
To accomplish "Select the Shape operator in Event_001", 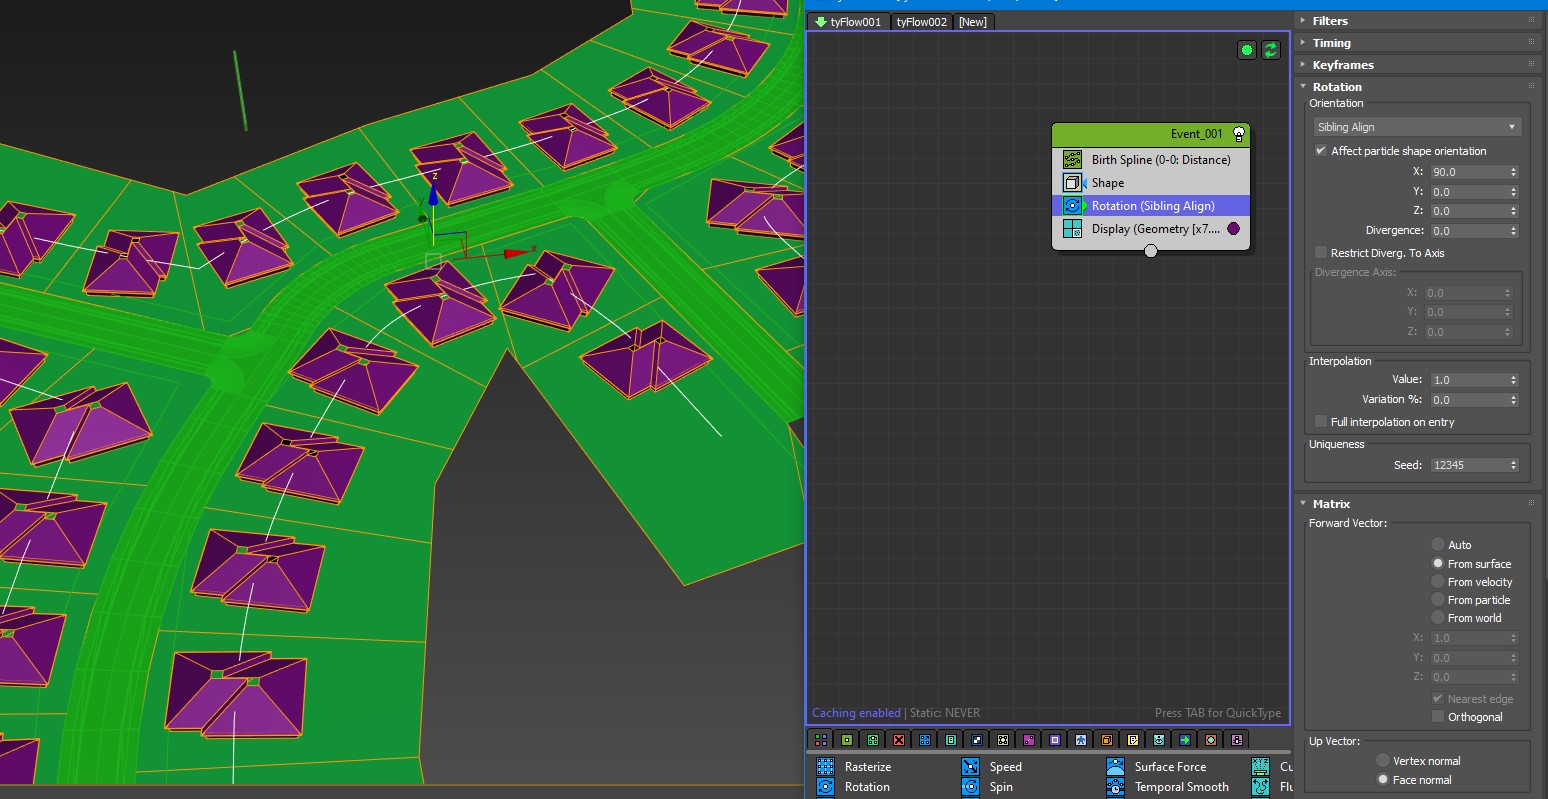I will coord(1107,183).
